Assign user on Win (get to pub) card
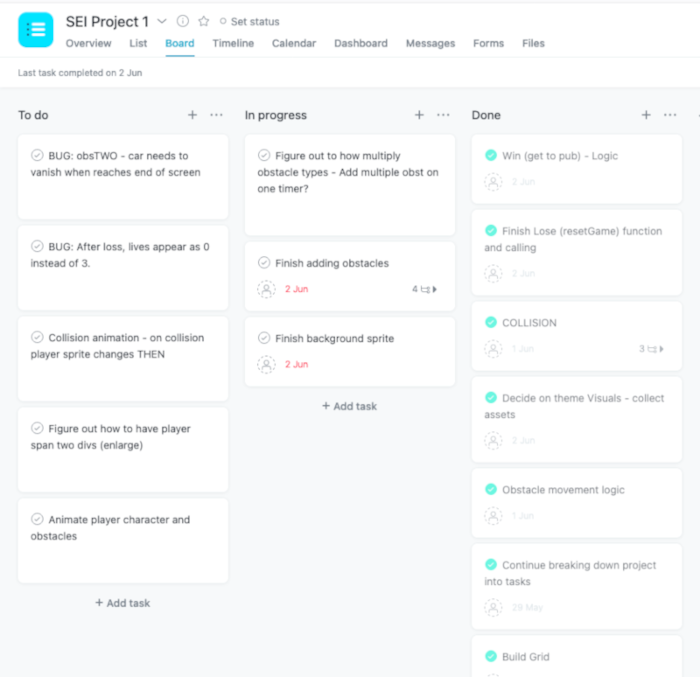Viewport: 700px width, 677px height. pyautogui.click(x=493, y=182)
